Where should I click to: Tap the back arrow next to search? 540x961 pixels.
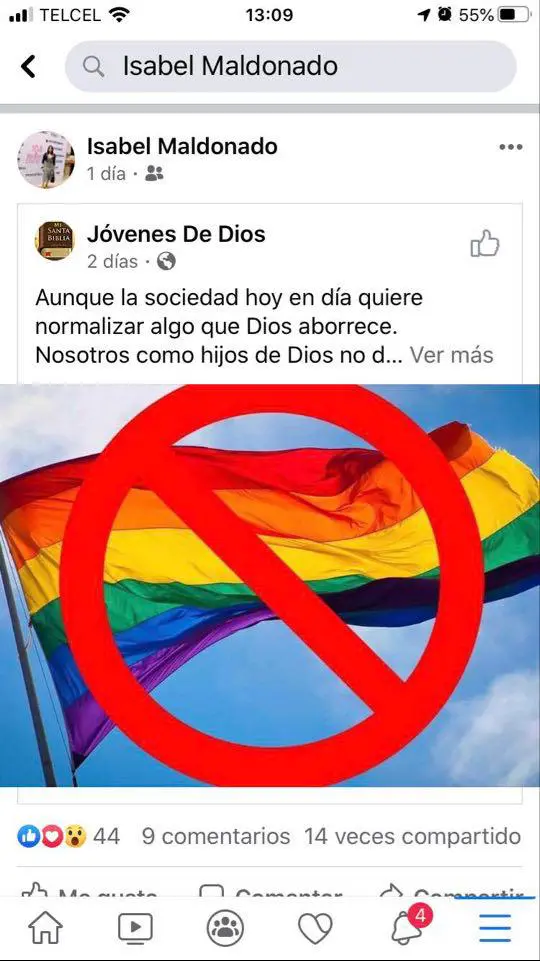(28, 66)
